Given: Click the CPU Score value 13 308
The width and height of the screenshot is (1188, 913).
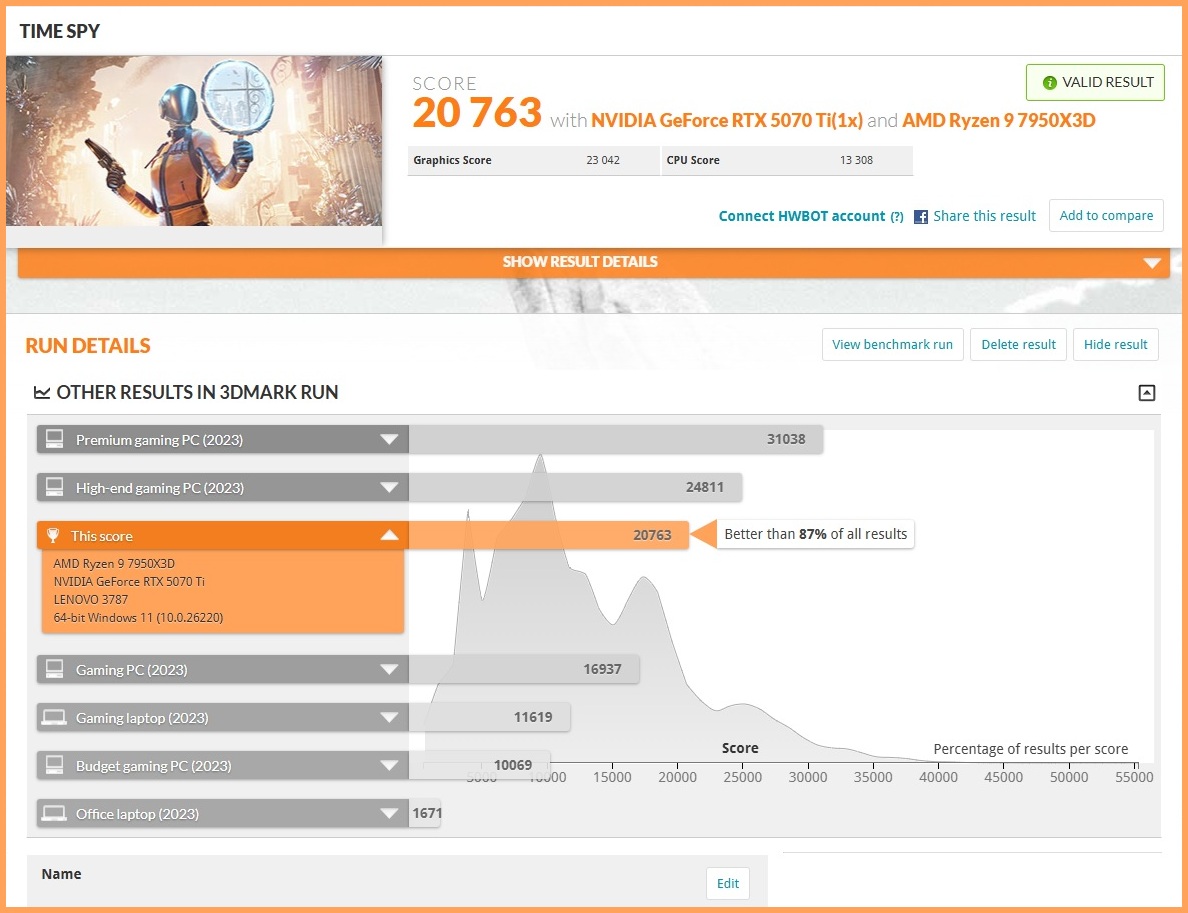Looking at the screenshot, I should tap(856, 161).
